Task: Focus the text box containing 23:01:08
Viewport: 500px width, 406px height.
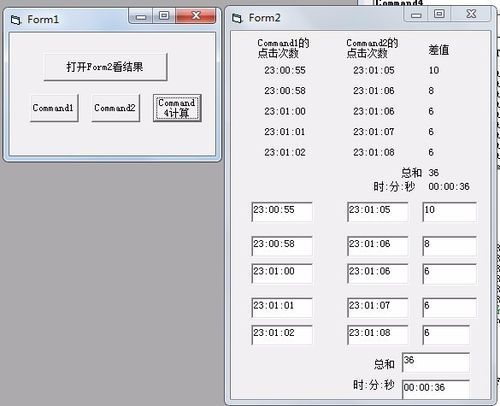Action: click(x=377, y=335)
